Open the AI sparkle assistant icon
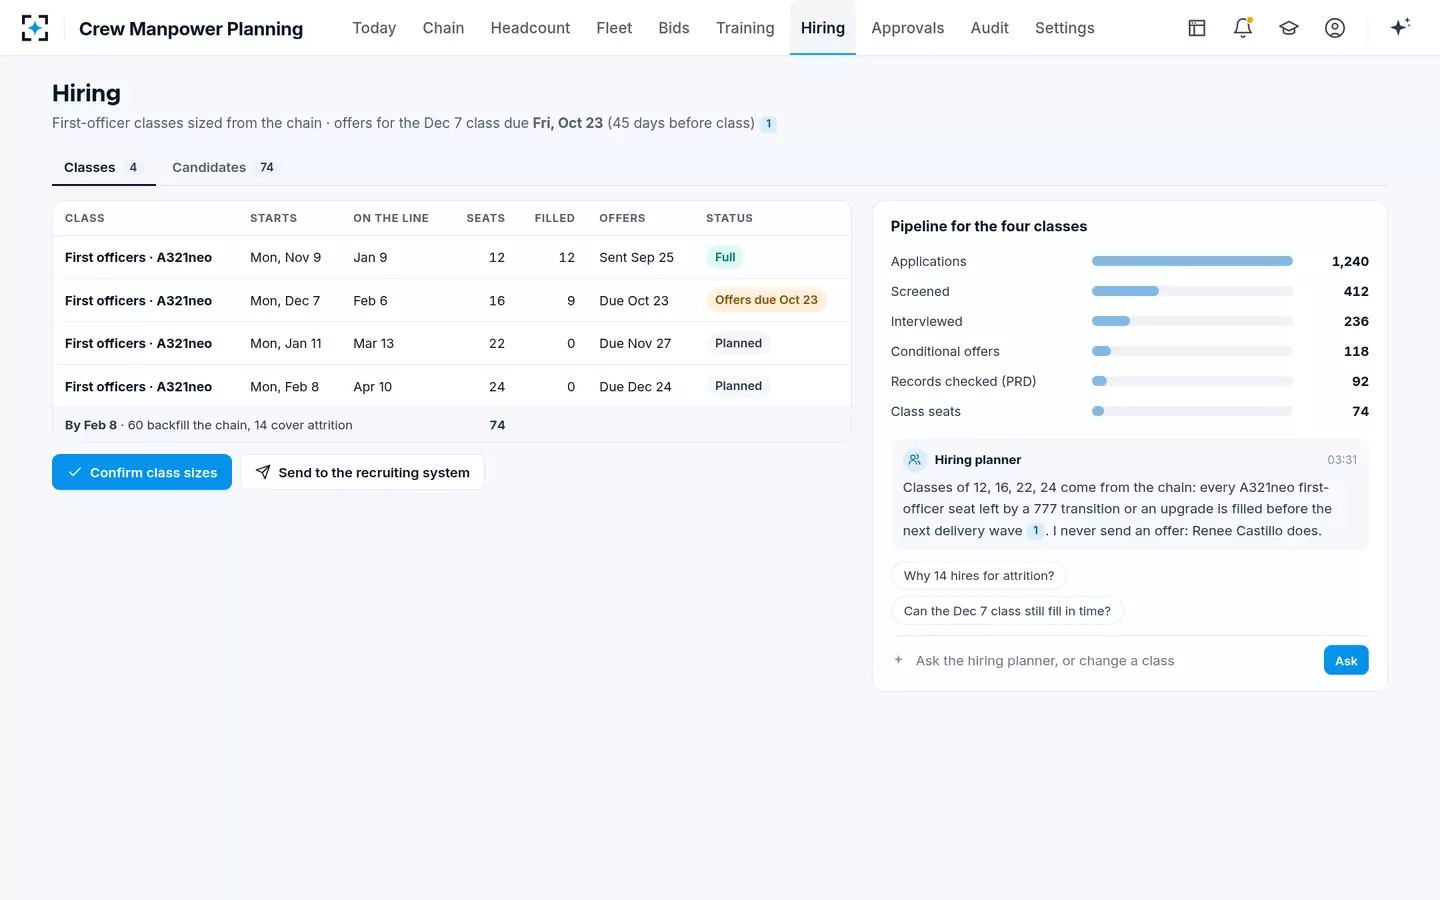The image size is (1440, 900). point(1400,27)
